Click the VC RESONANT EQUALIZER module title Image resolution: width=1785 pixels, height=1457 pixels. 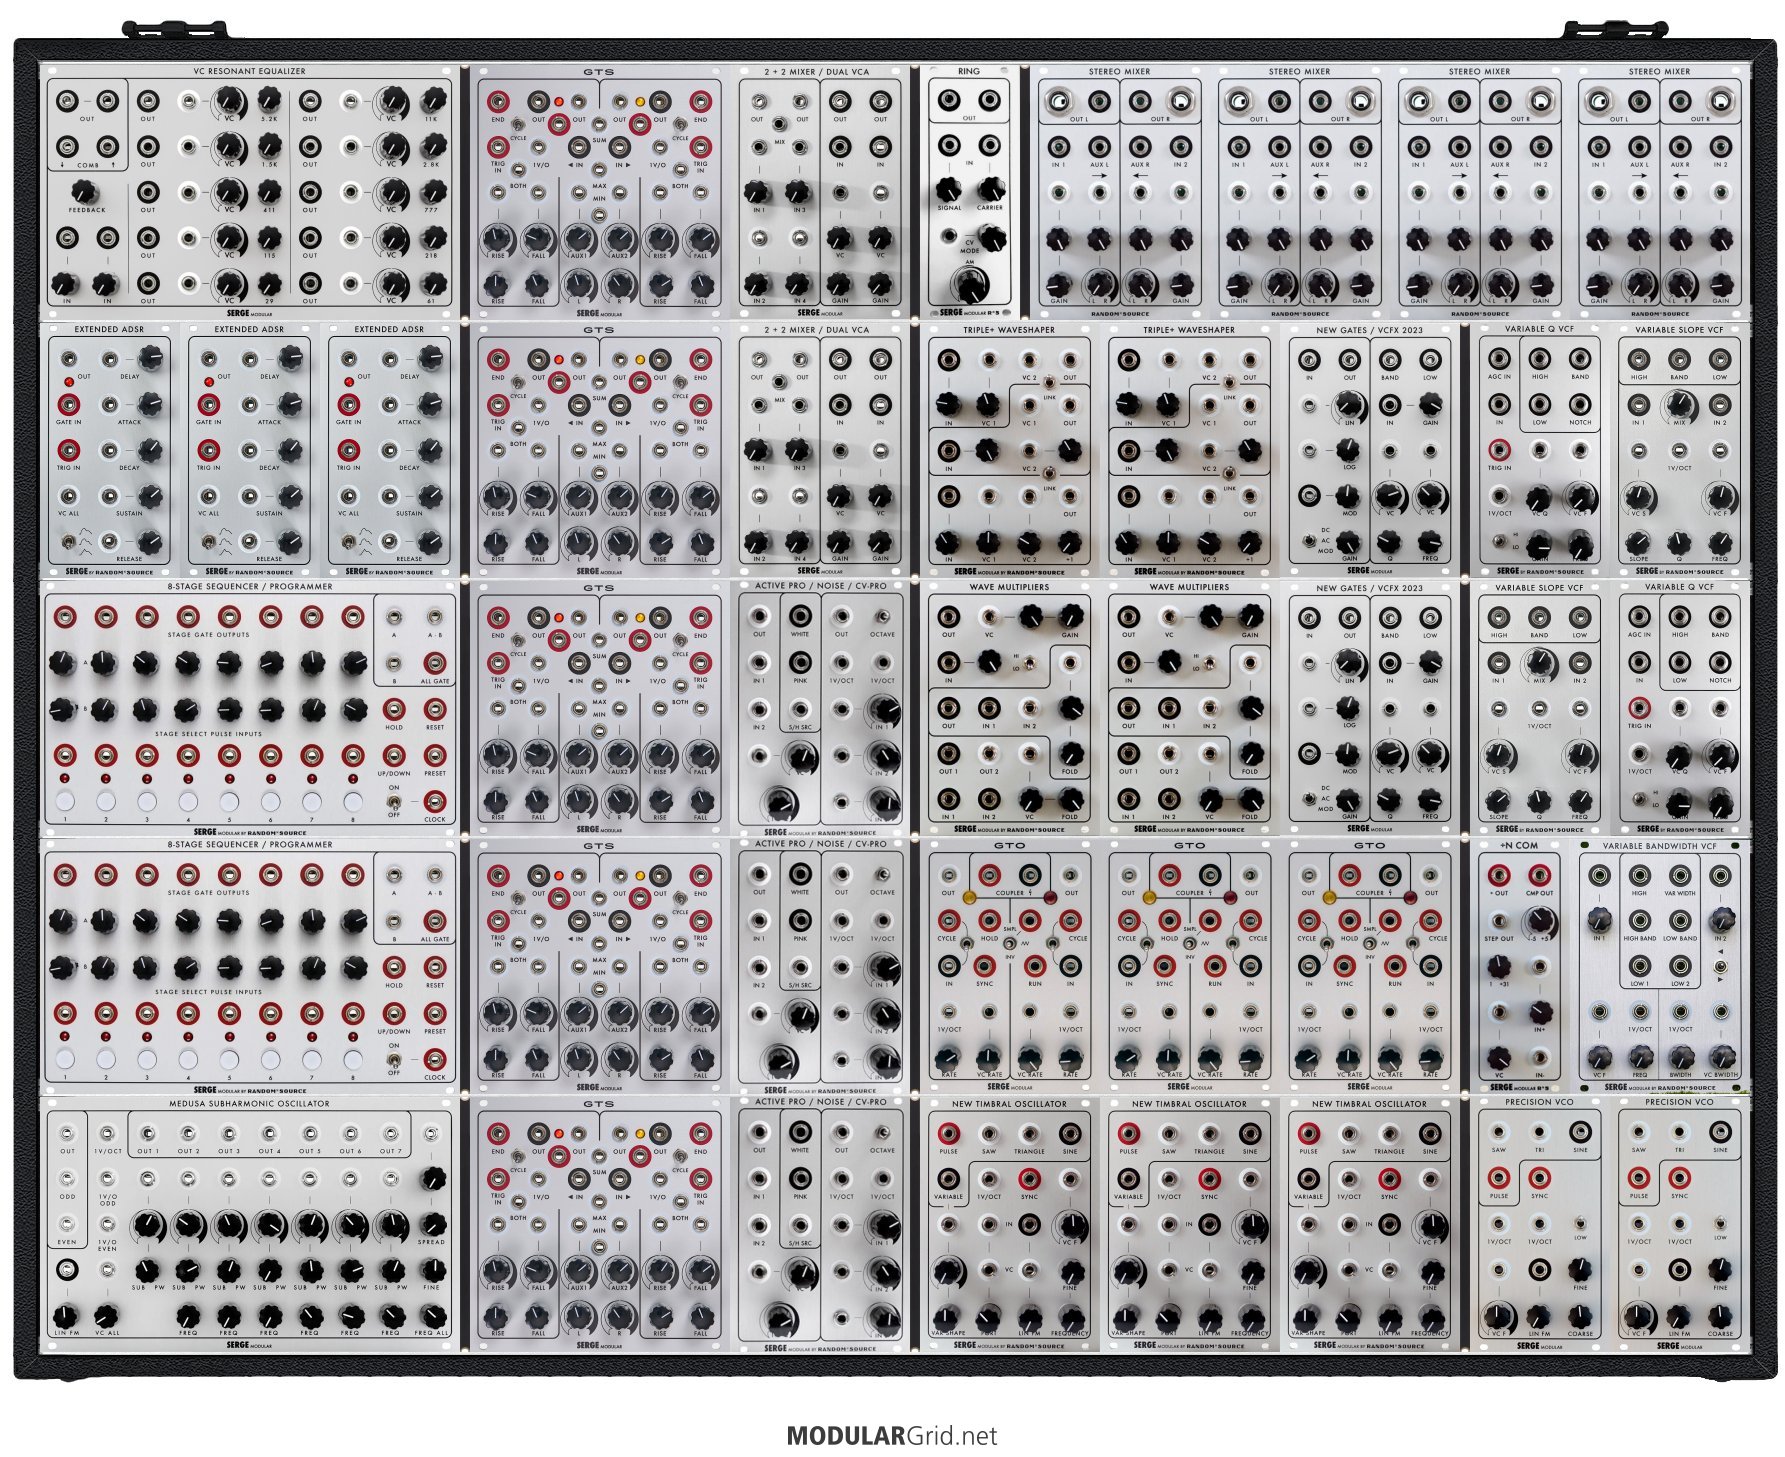250,71
